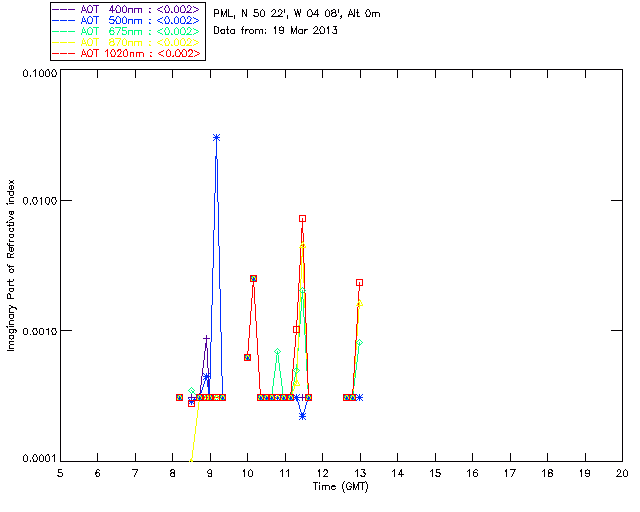Click the PML station location header text
The width and height of the screenshot is (640, 512).
coord(297,14)
